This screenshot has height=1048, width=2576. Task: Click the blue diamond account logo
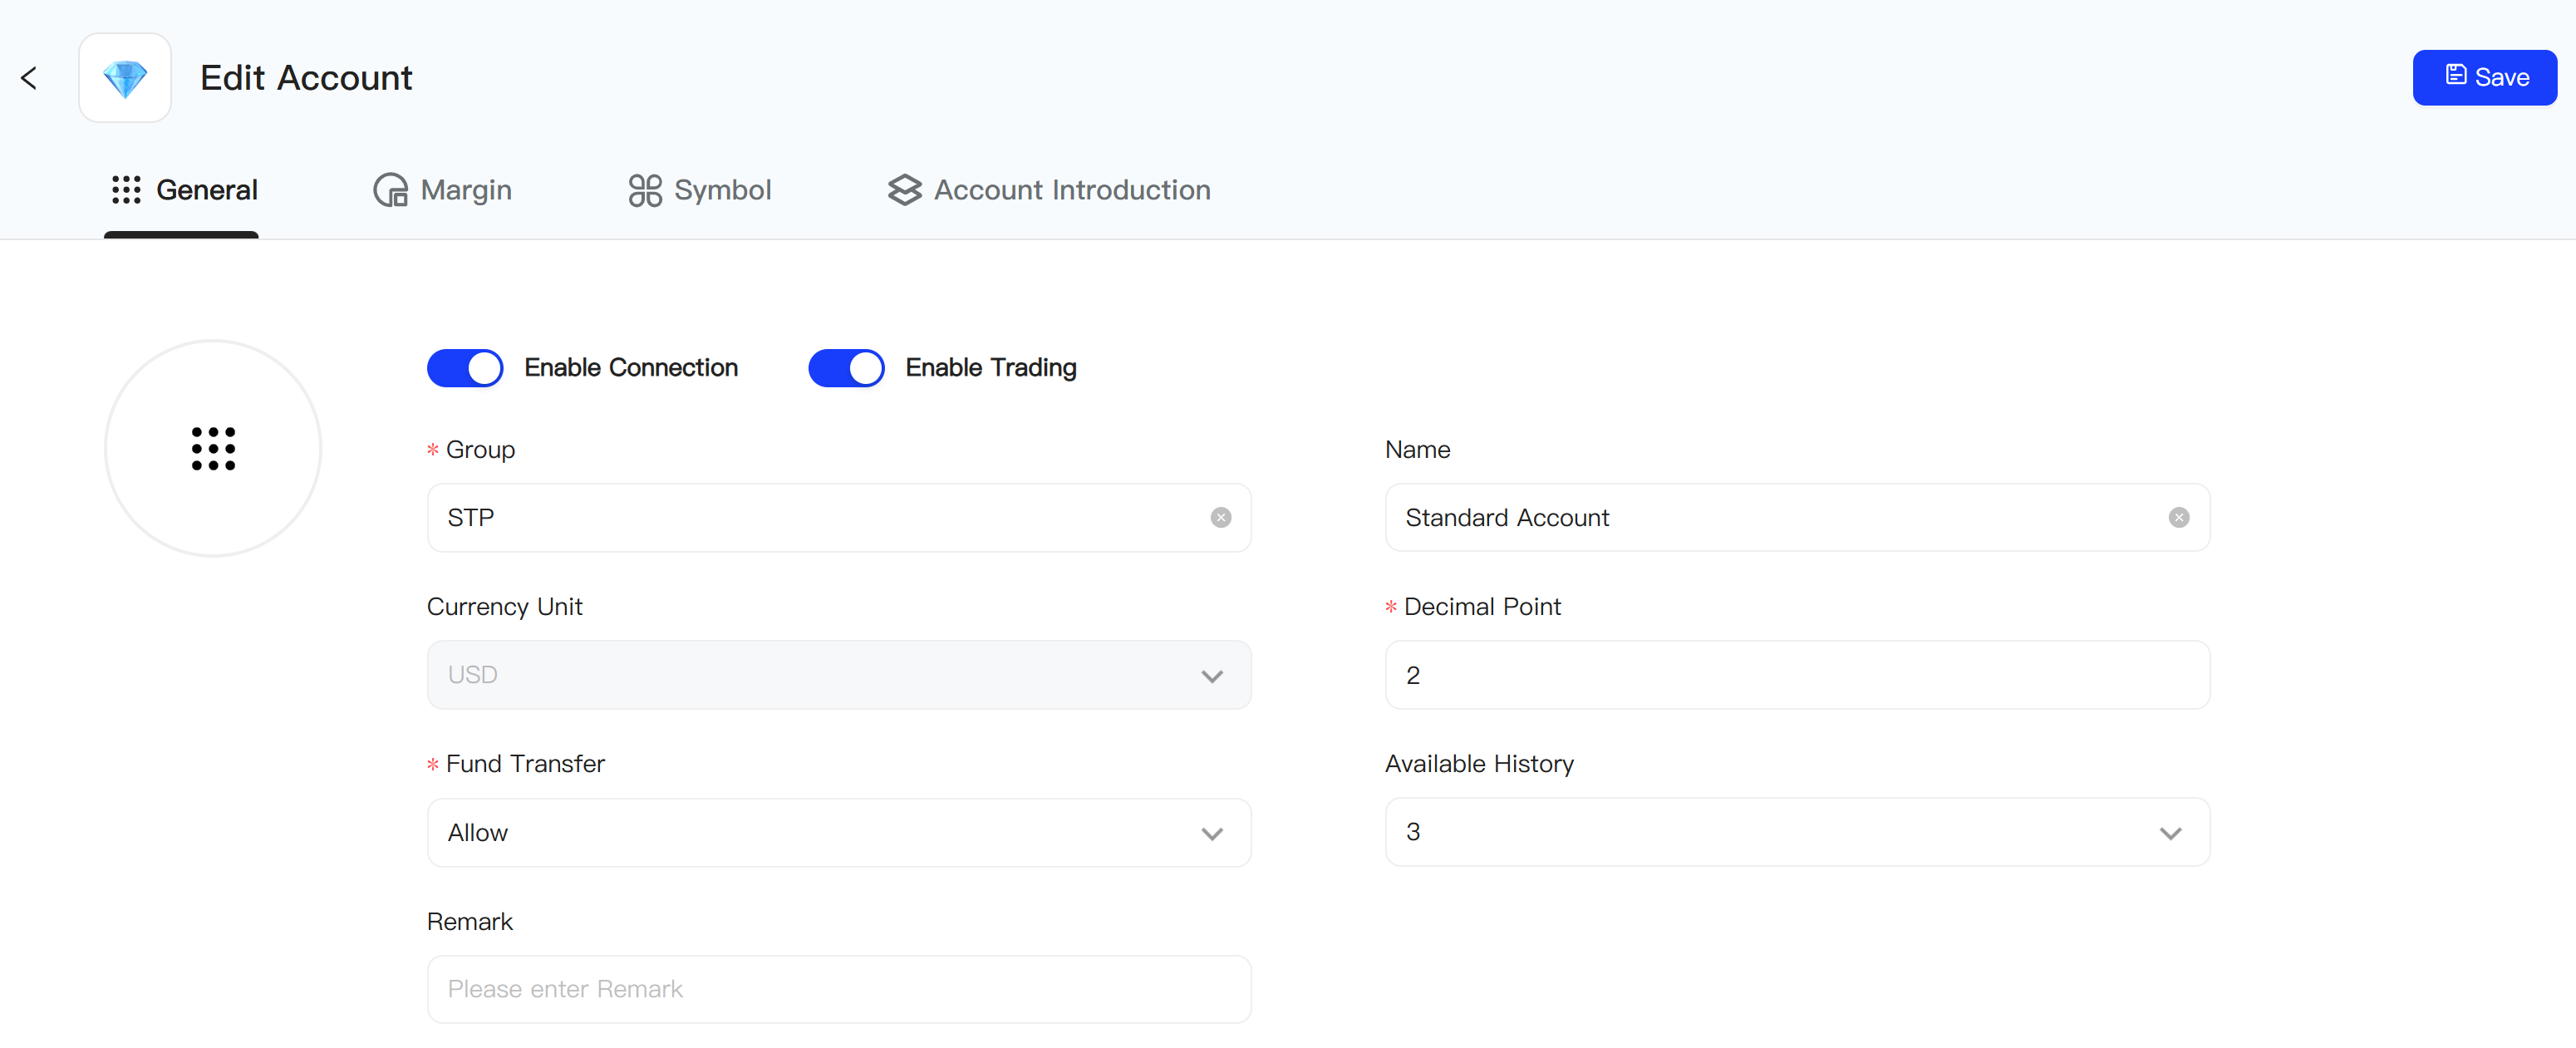coord(125,78)
